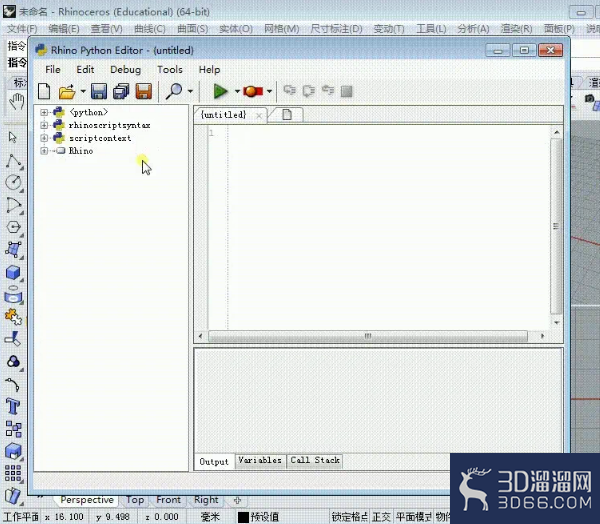Open the dropdown arrow next to Search magnifier
This screenshot has height=524, width=600.
point(190,91)
